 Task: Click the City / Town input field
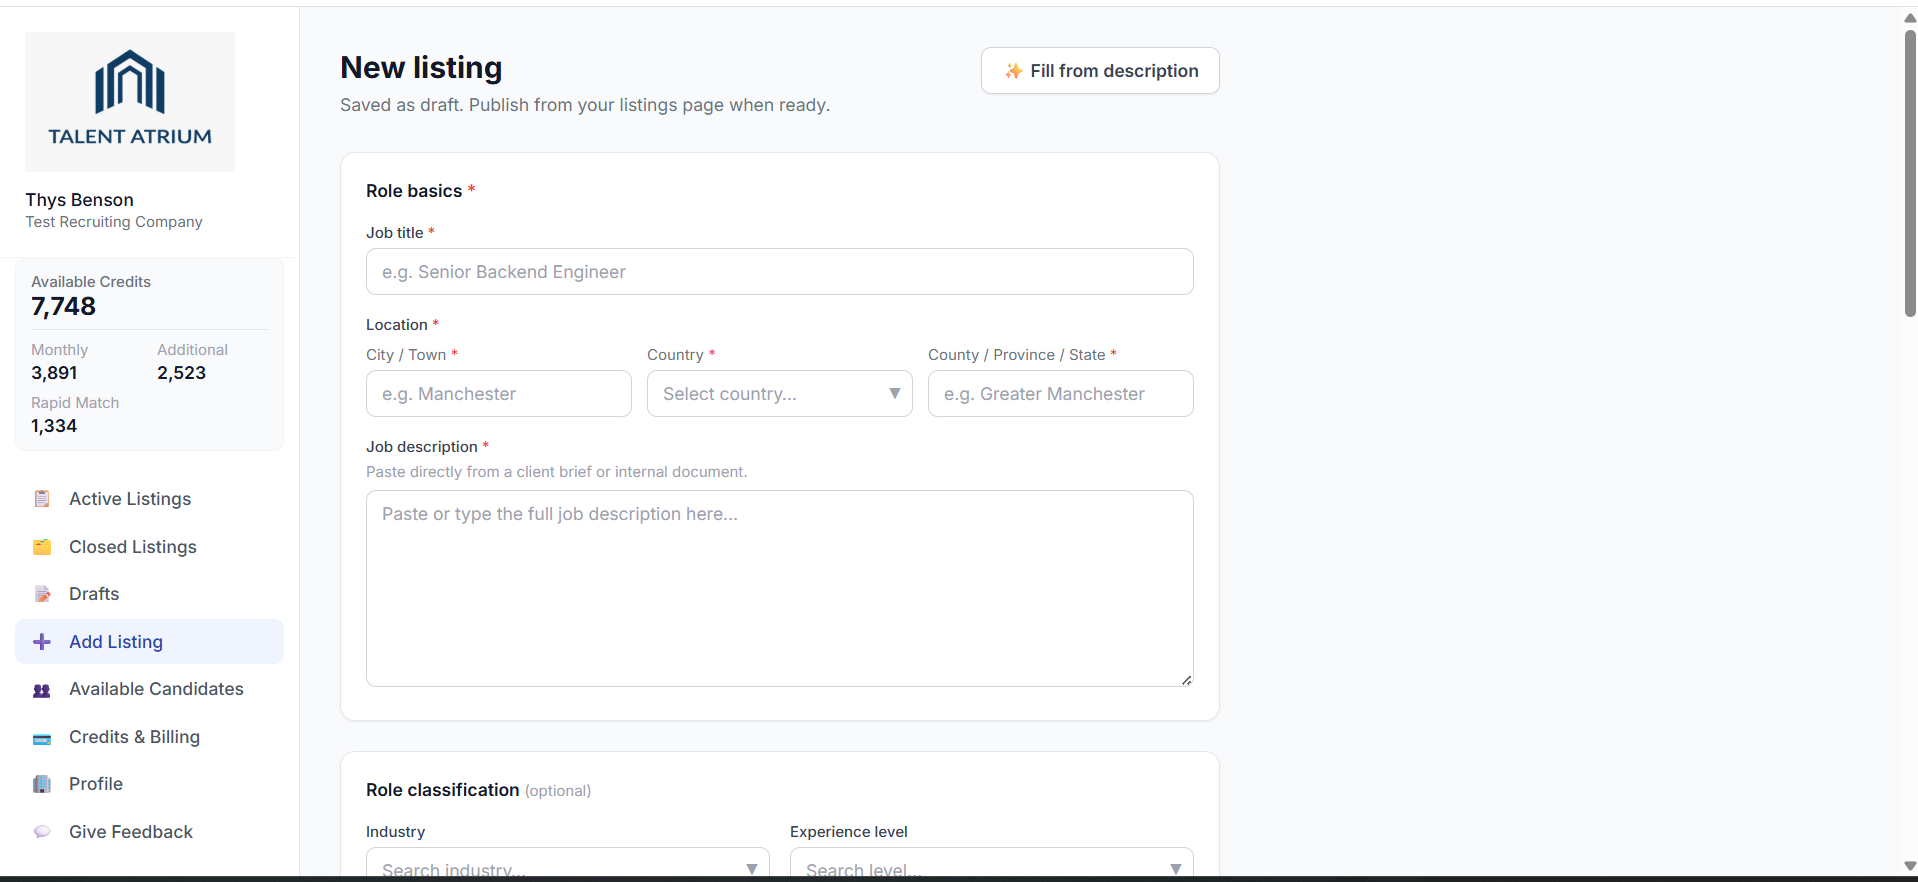pyautogui.click(x=498, y=394)
